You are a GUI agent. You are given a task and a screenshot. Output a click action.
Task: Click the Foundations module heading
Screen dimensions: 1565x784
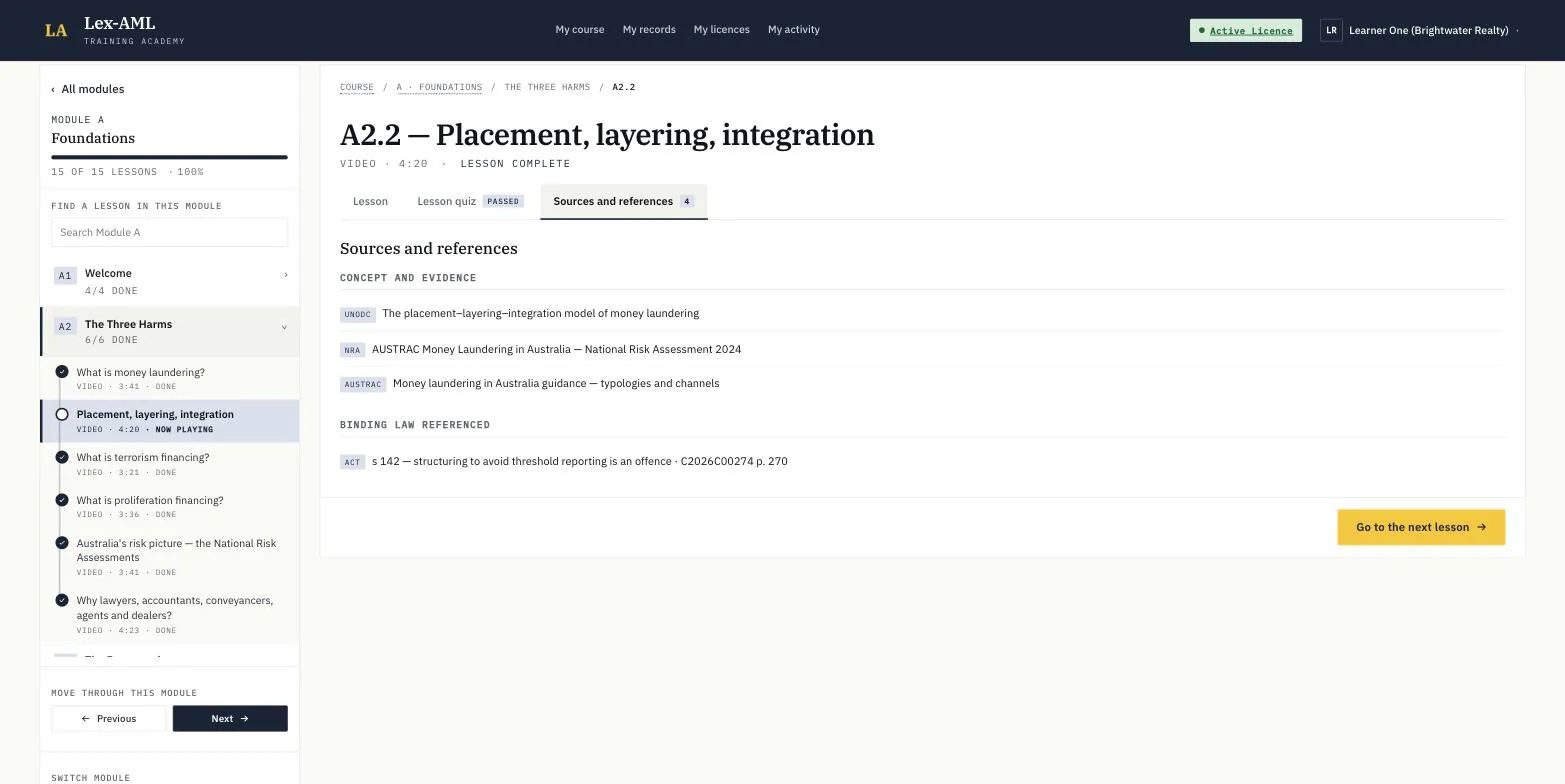tap(93, 138)
